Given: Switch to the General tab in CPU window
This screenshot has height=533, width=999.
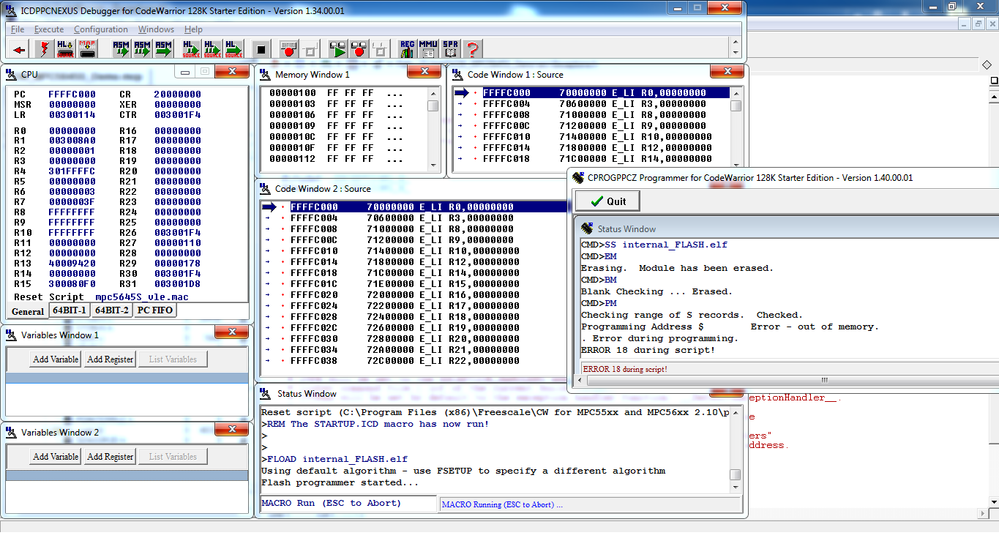Looking at the screenshot, I should 27,311.
